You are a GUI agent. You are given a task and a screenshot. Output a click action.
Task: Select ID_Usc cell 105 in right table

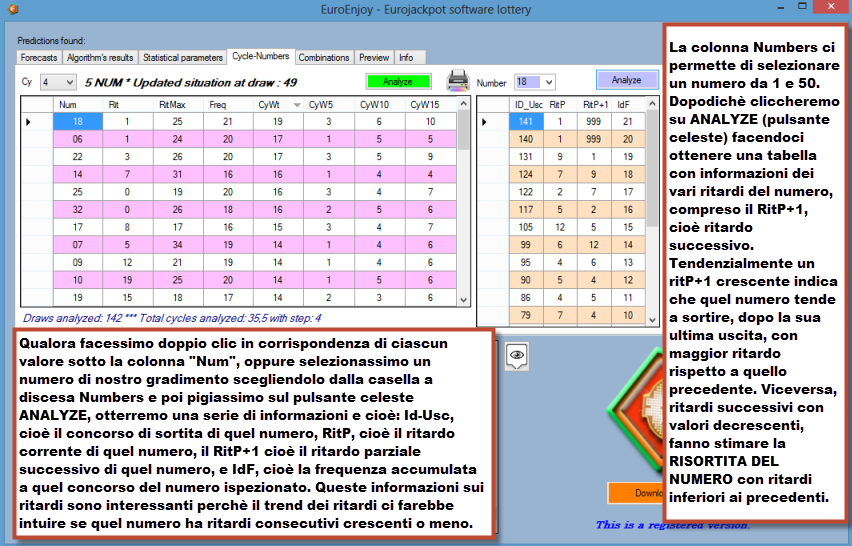click(526, 227)
